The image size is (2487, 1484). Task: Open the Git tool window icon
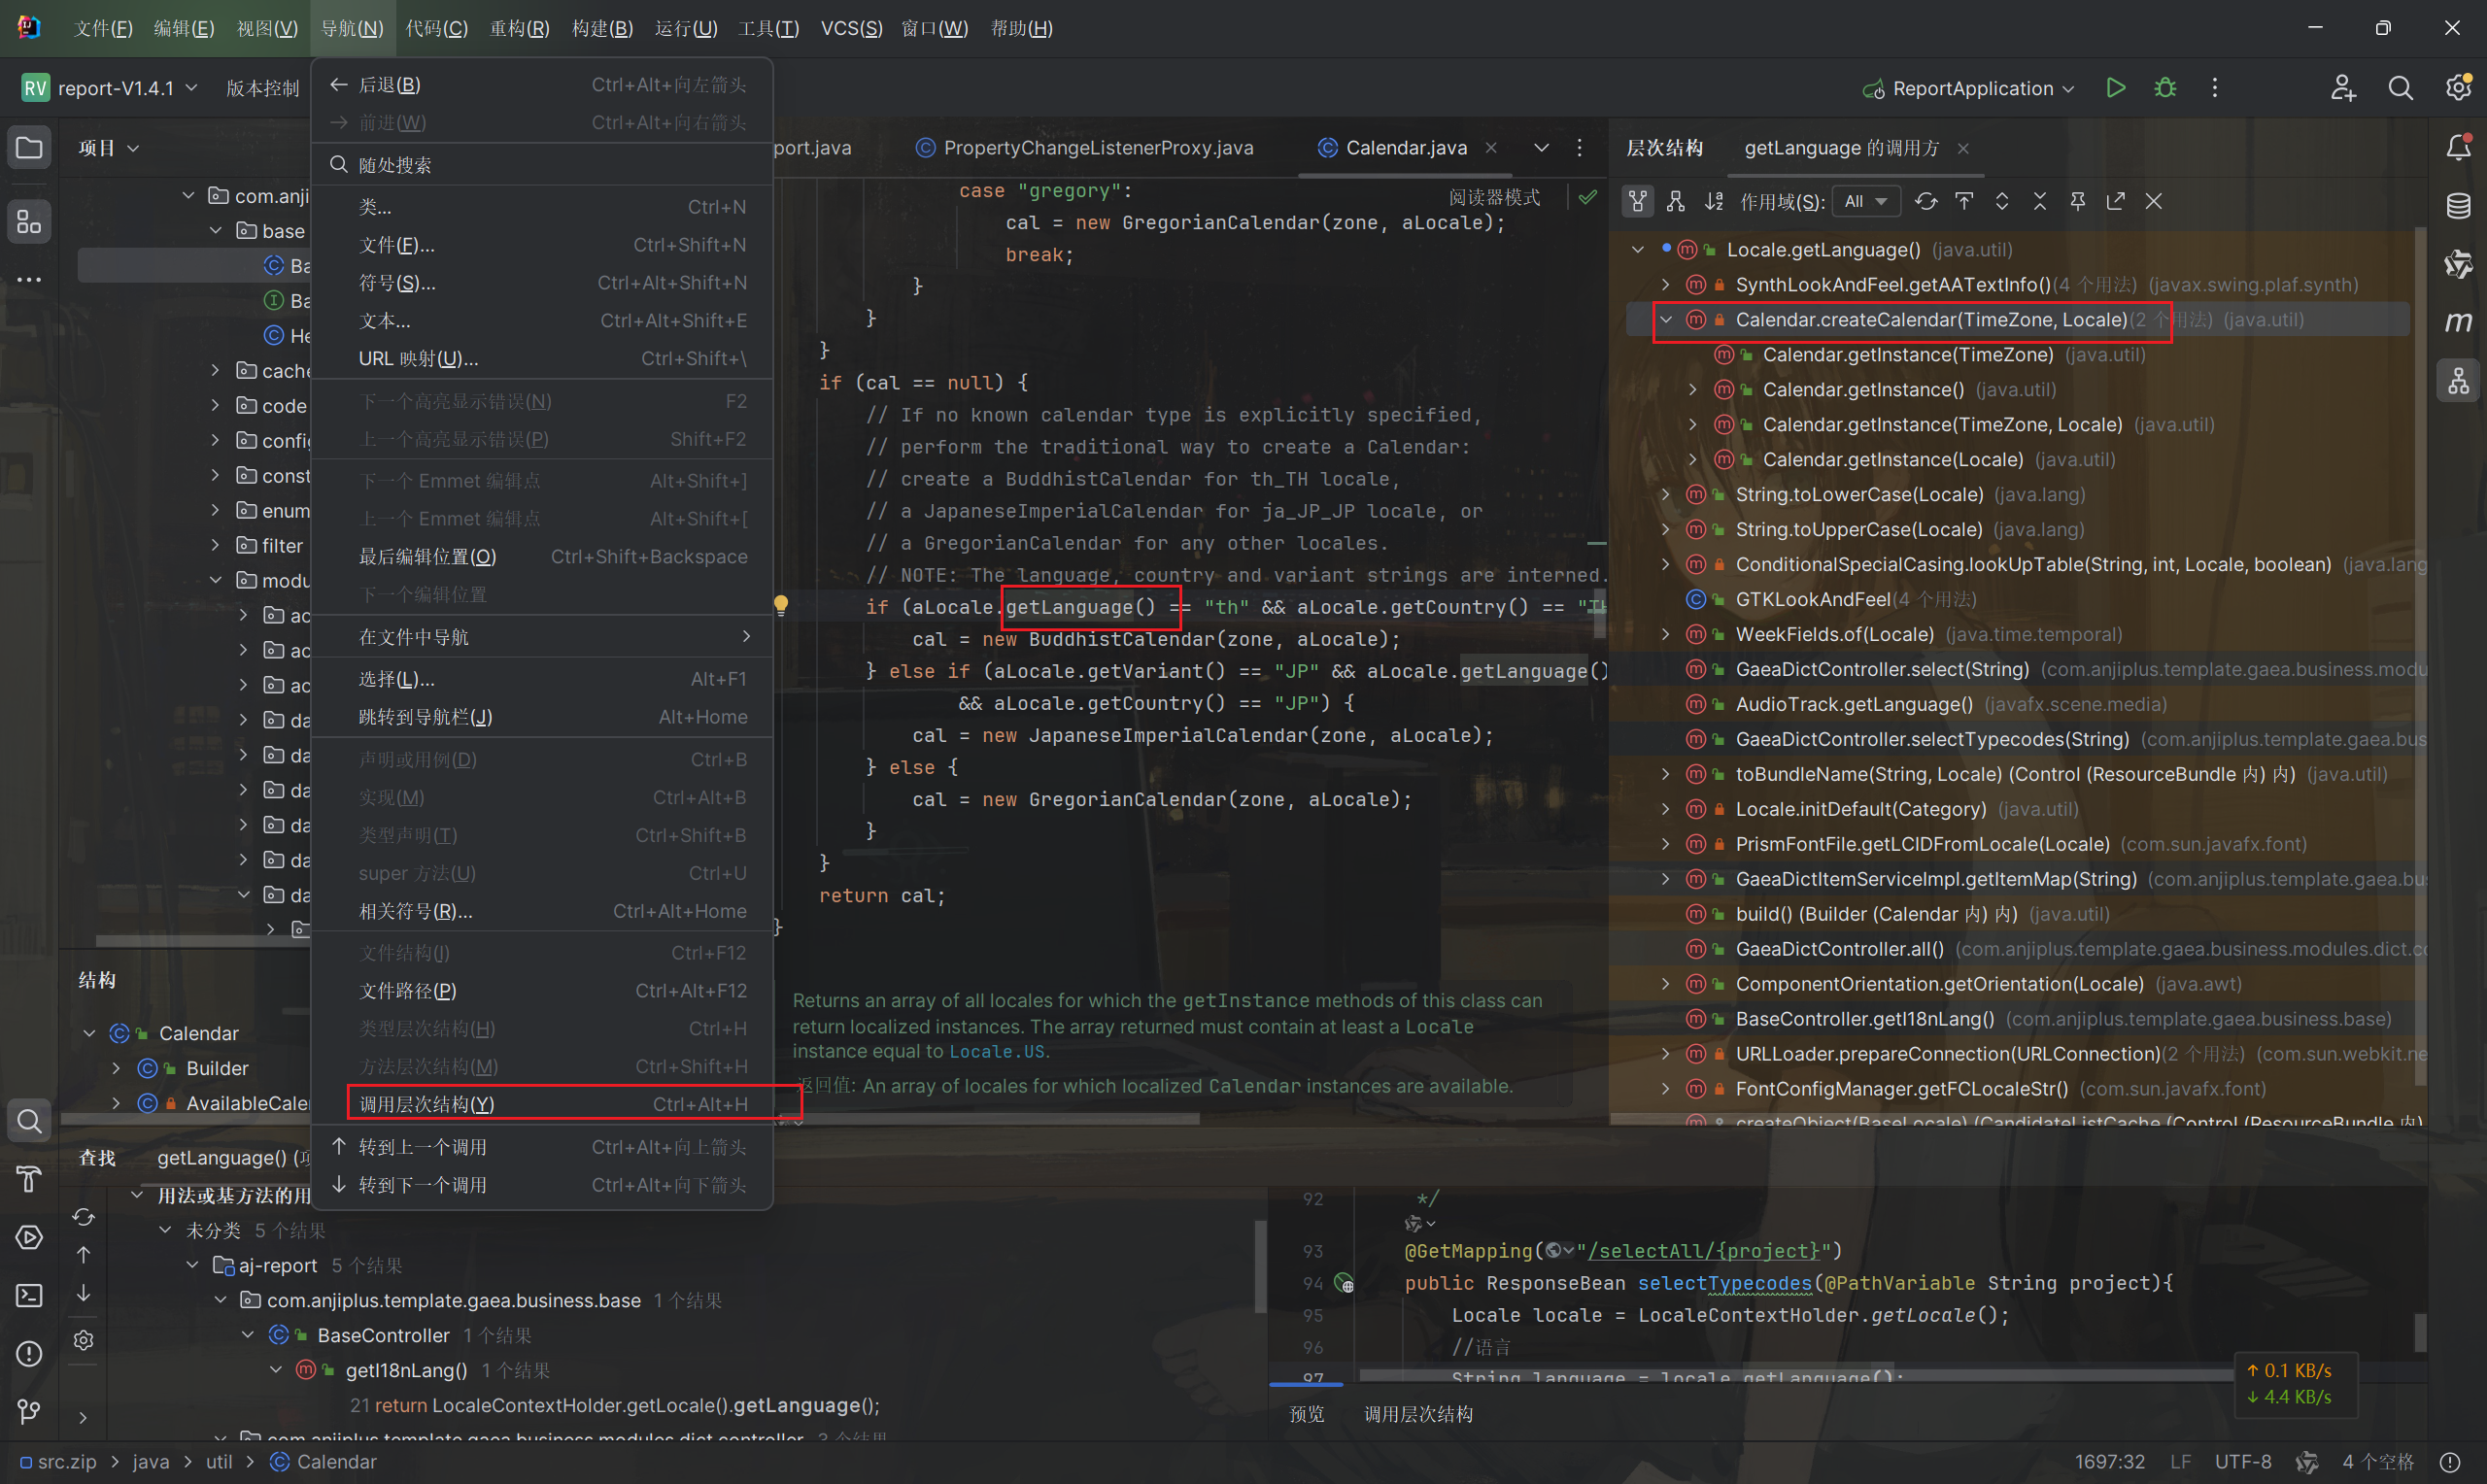[29, 1411]
